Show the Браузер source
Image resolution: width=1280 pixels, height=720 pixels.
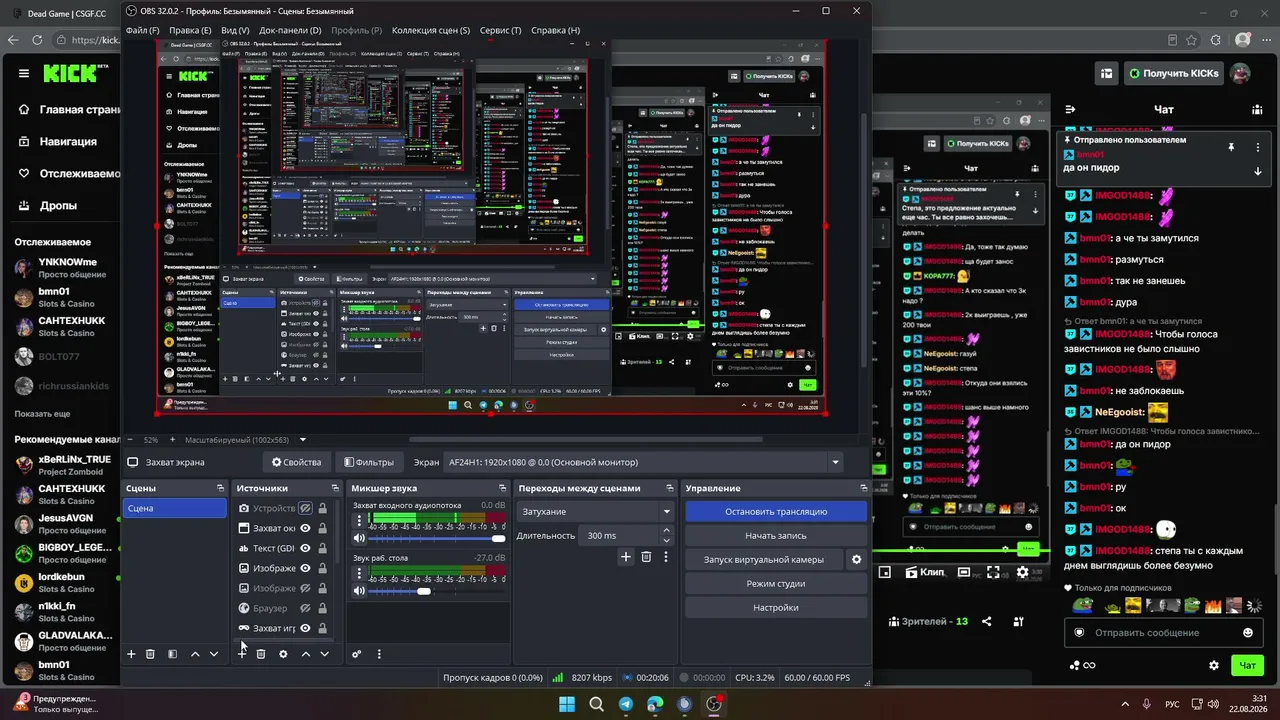click(x=305, y=608)
